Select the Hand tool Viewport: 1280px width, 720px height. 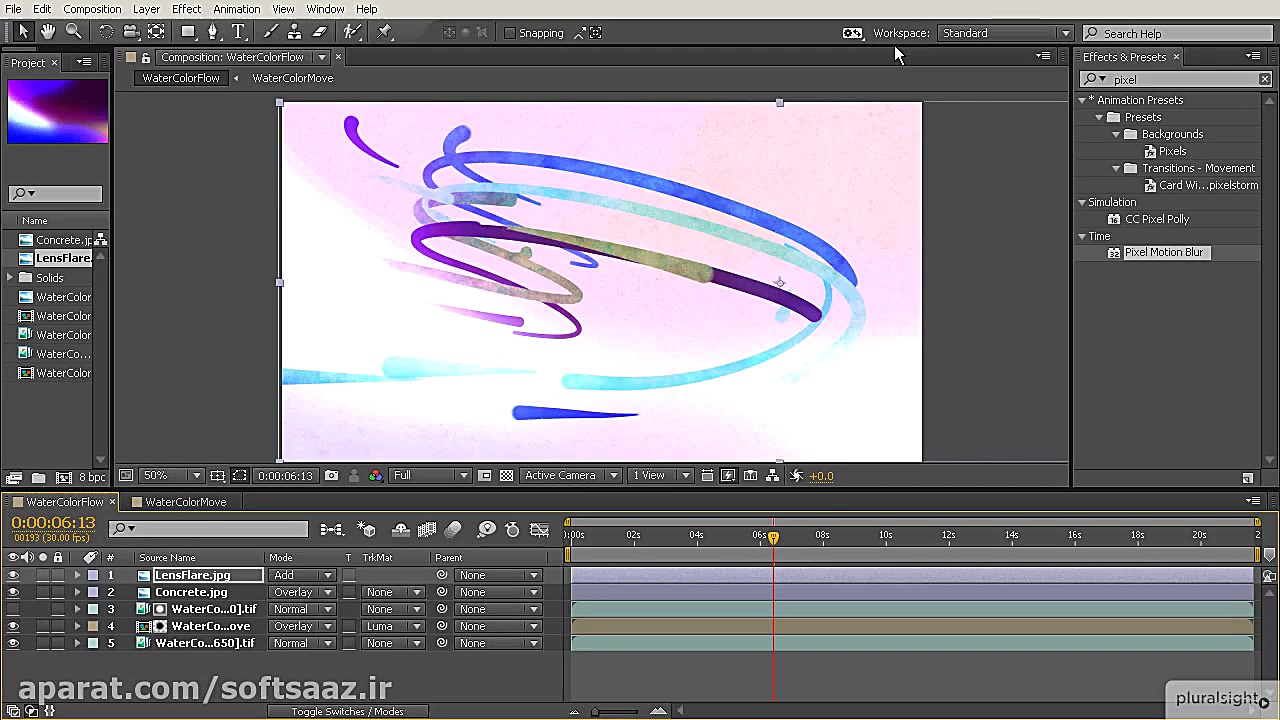click(48, 32)
